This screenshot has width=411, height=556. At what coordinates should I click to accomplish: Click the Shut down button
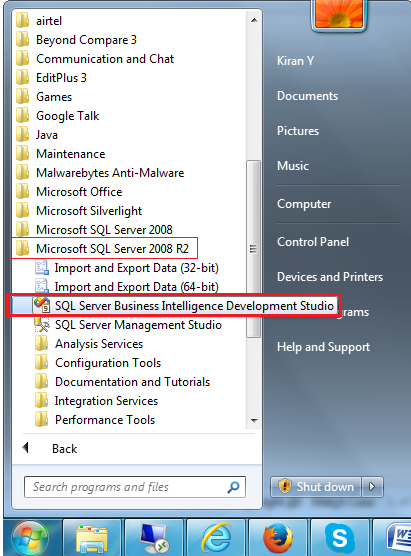coord(316,486)
